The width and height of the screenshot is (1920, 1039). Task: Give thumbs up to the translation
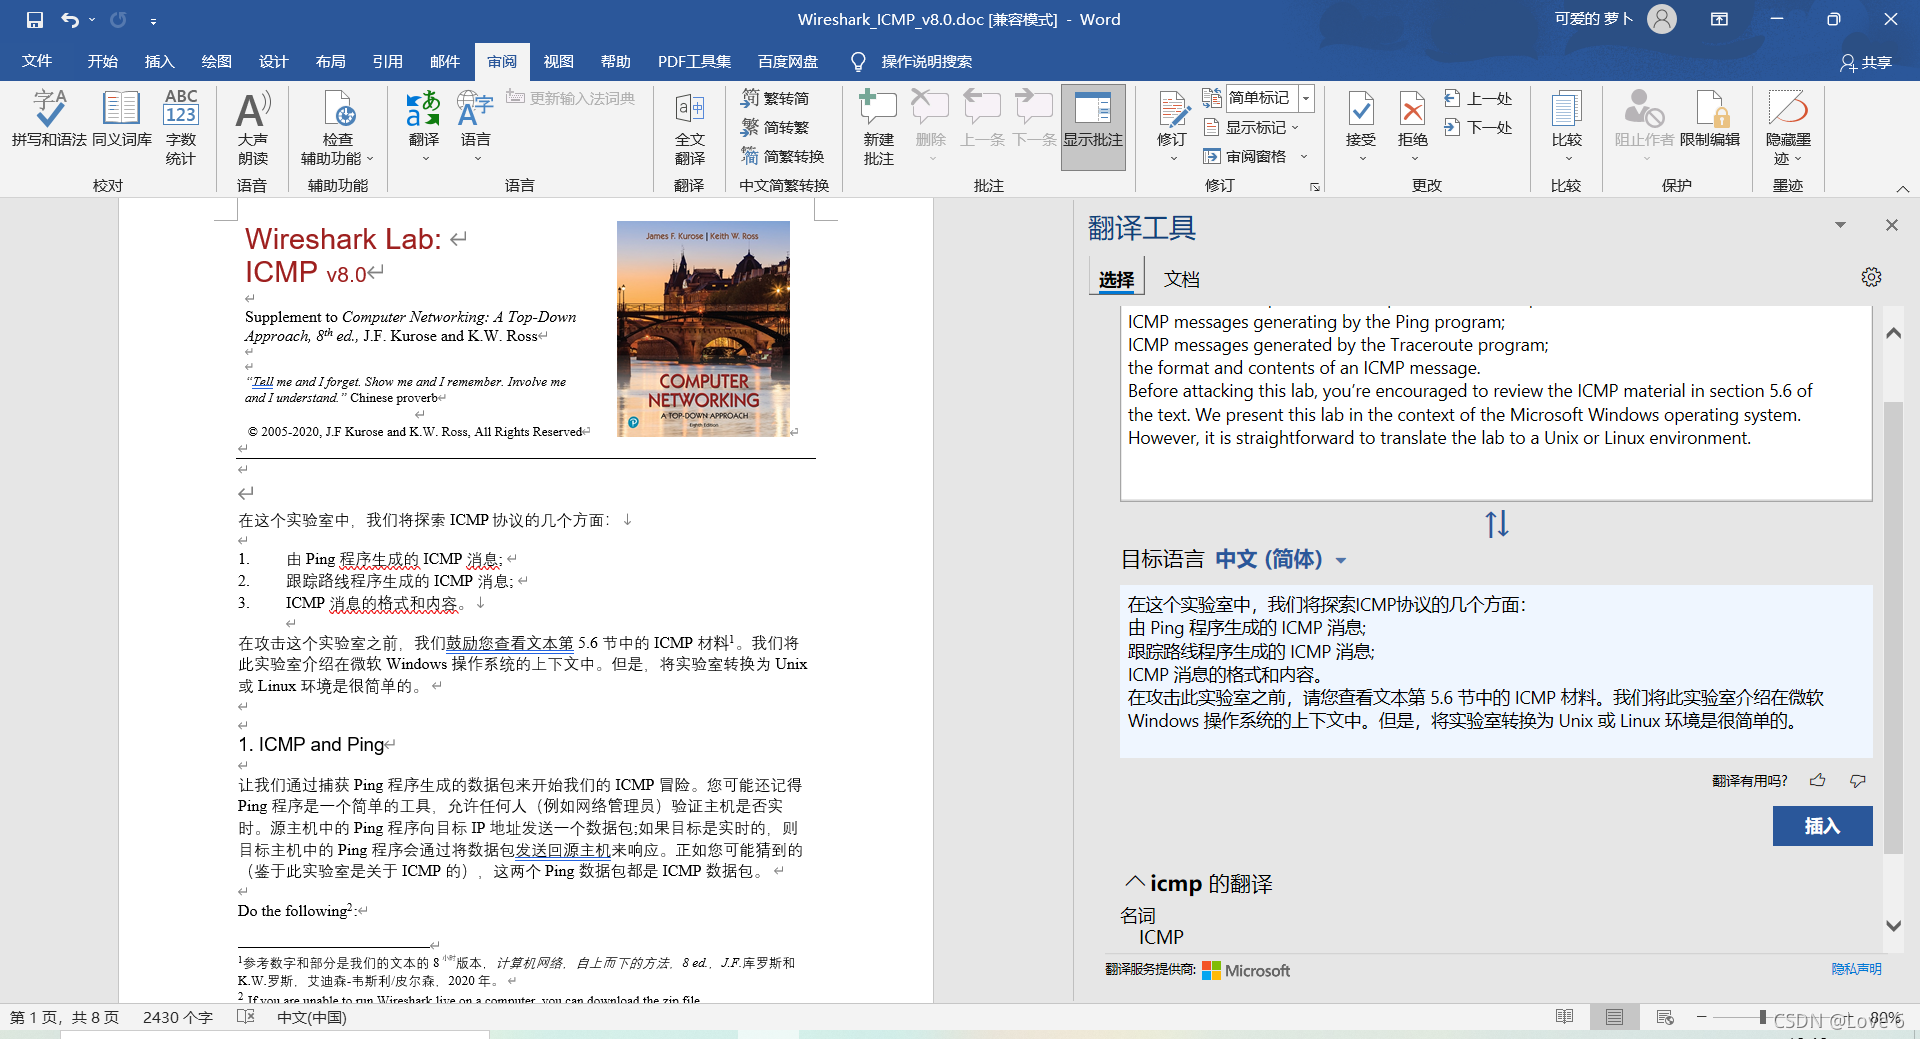click(x=1818, y=780)
